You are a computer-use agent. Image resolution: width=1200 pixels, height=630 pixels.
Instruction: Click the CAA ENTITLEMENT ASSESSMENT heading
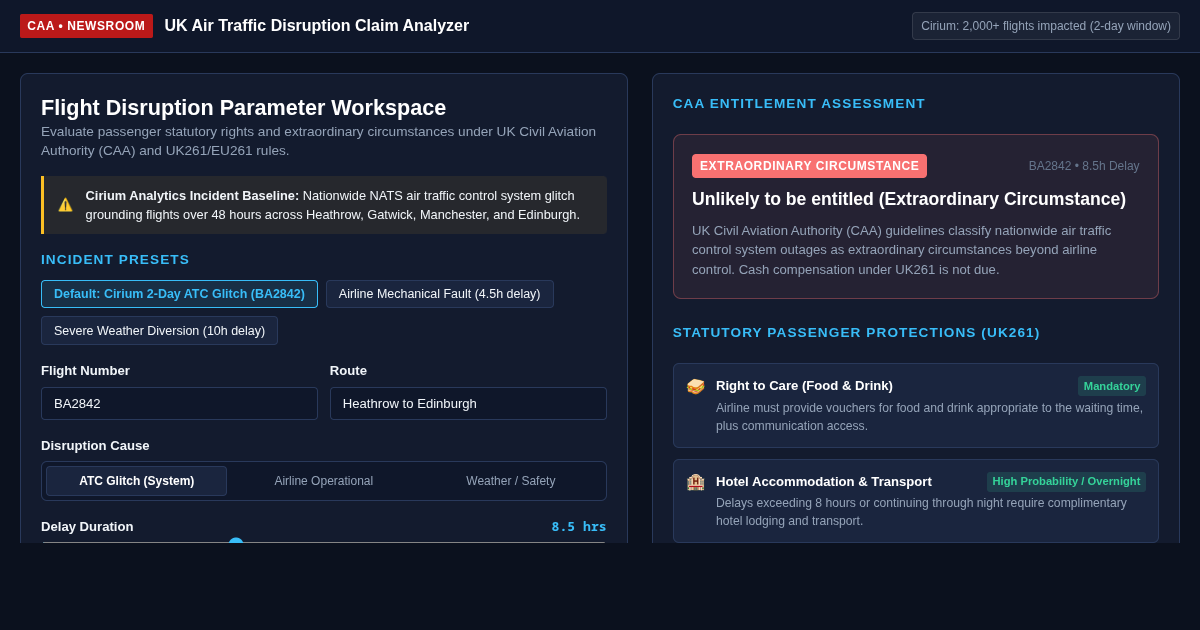coord(799,104)
